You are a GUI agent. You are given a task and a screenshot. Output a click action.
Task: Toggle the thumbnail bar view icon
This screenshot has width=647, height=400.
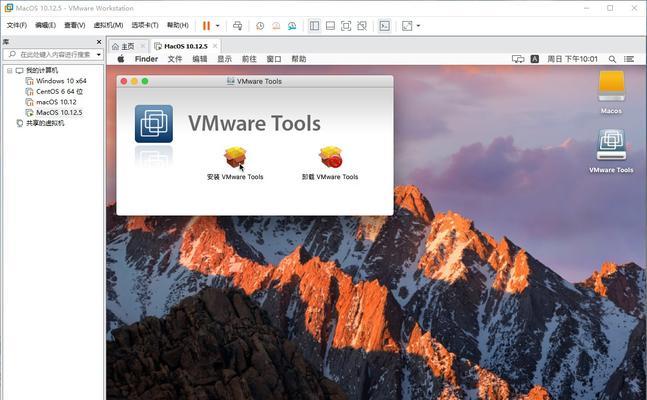pos(330,26)
